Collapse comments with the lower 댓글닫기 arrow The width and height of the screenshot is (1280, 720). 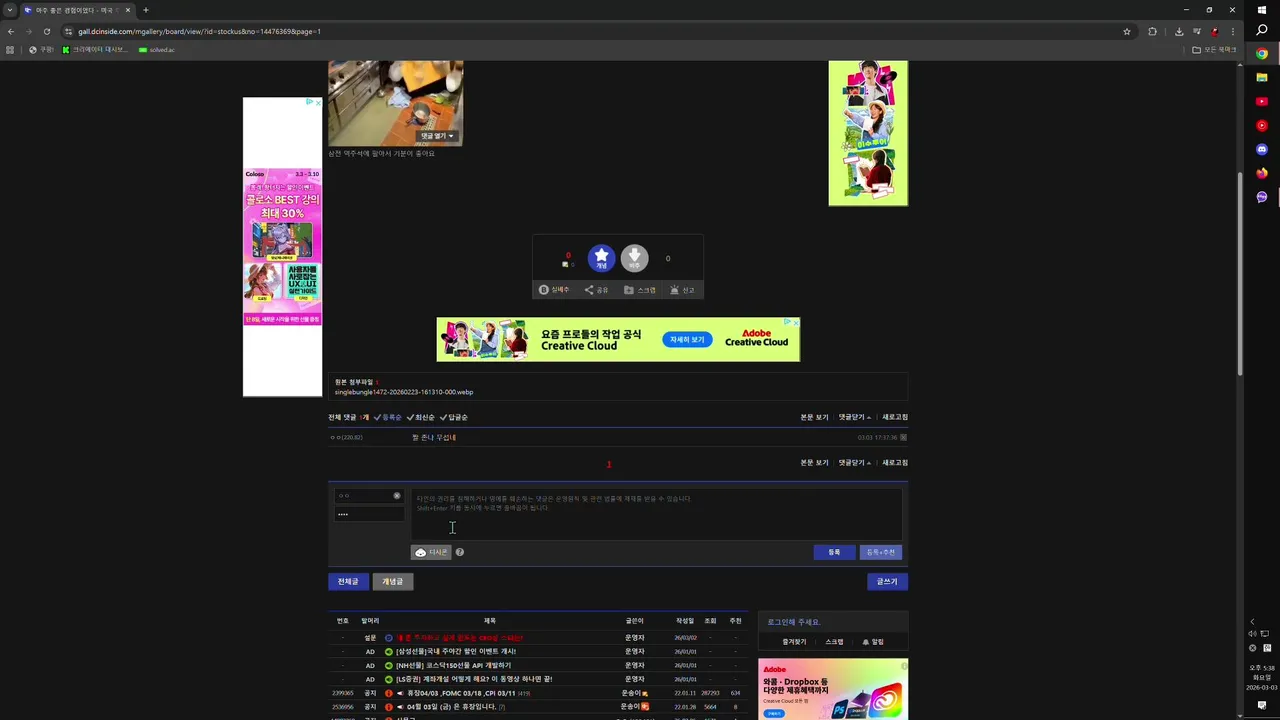pyautogui.click(x=855, y=463)
